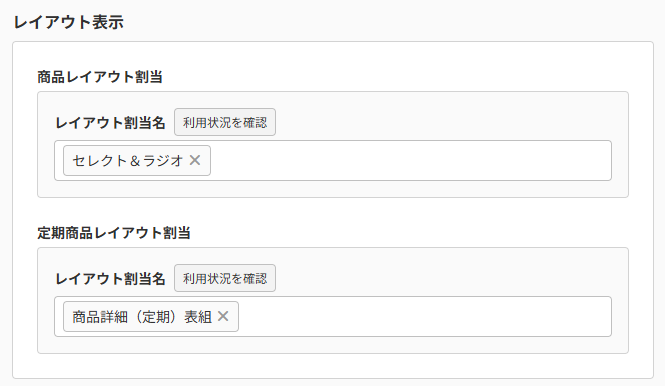Select the 商品詳細（定期）表組 tag label

[142, 316]
